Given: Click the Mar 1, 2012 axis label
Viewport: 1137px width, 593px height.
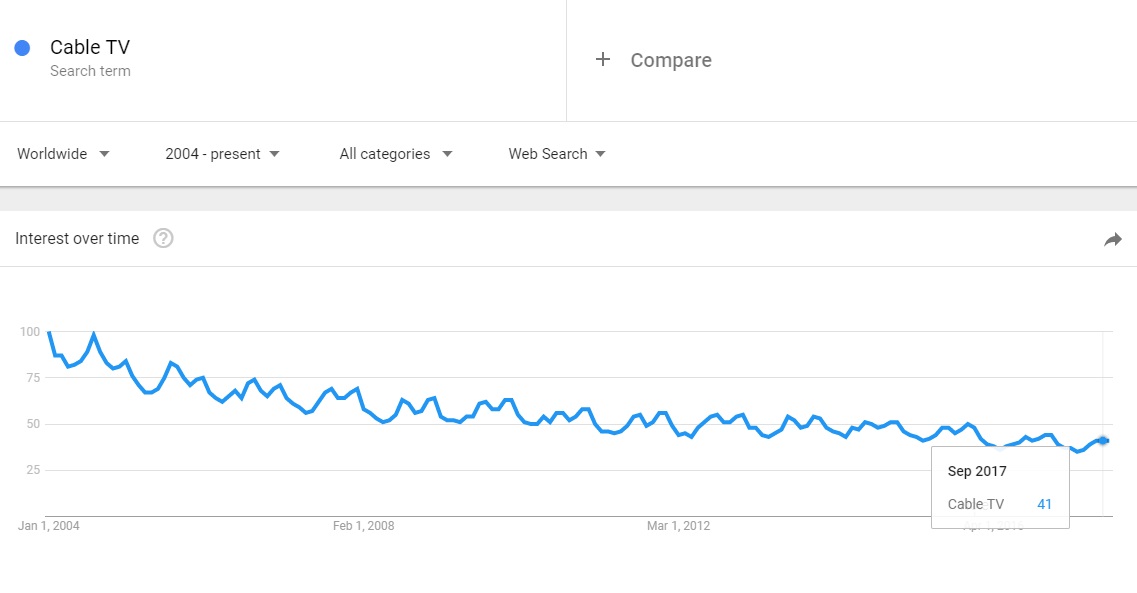Looking at the screenshot, I should [x=678, y=526].
